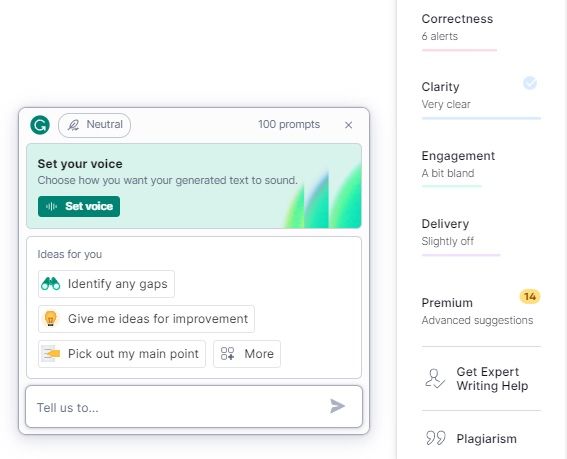Close the Grammarly prompt panel
Image resolution: width=567 pixels, height=459 pixels.
click(x=349, y=125)
